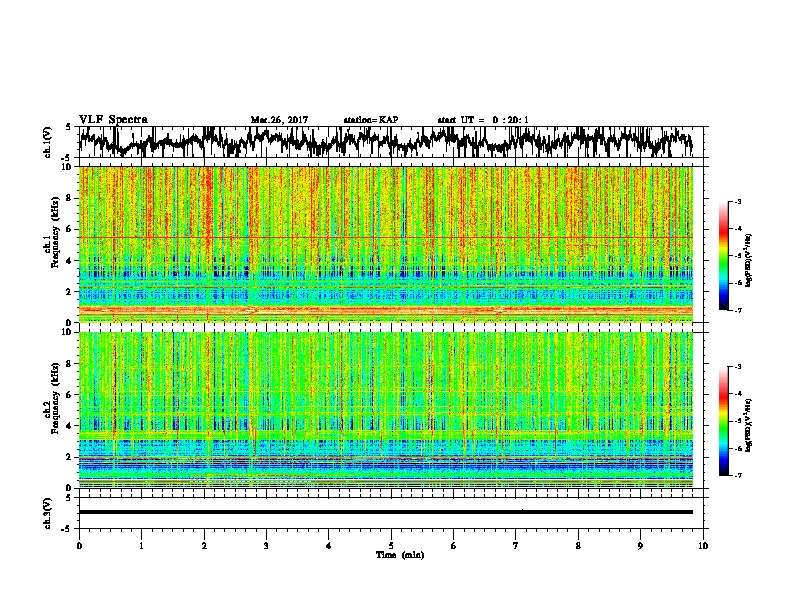Click the ch.1 spectrogram's color scale bar
792x612 pixels.
click(723, 256)
